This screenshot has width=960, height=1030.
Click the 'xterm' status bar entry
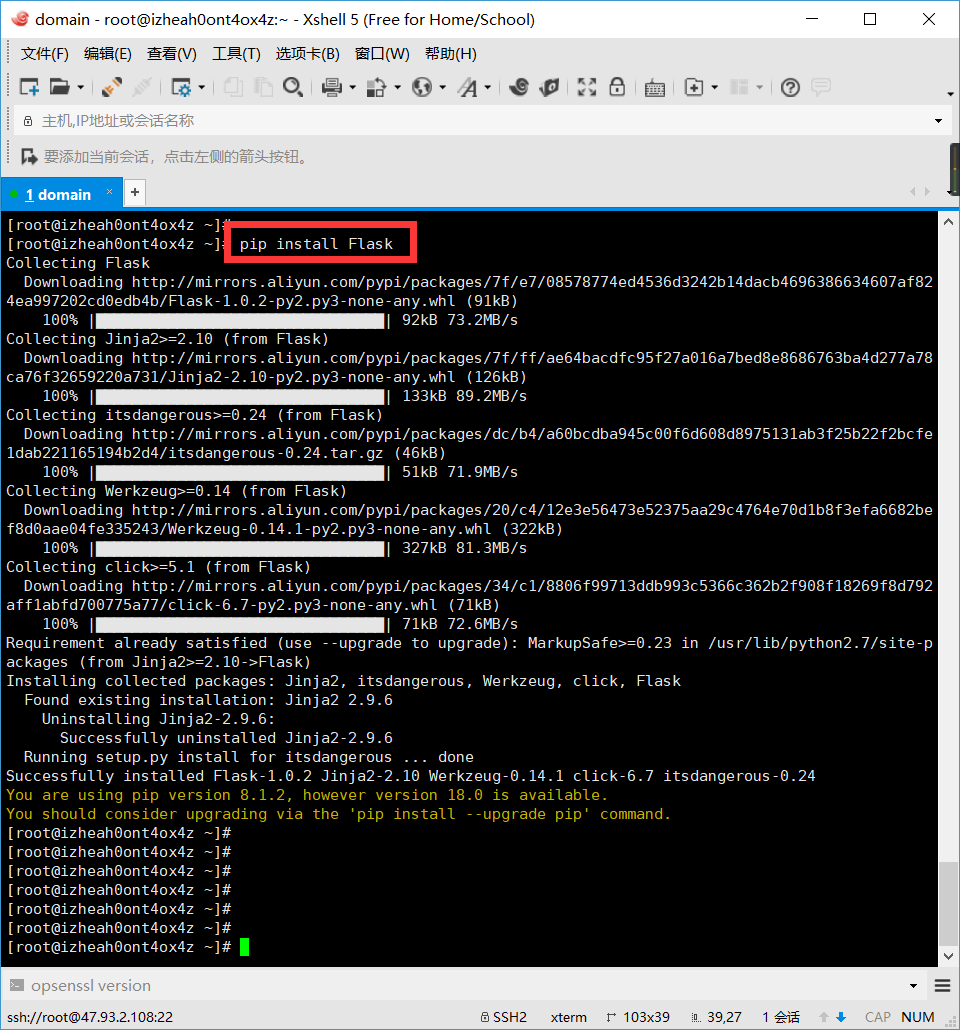pyautogui.click(x=568, y=1017)
